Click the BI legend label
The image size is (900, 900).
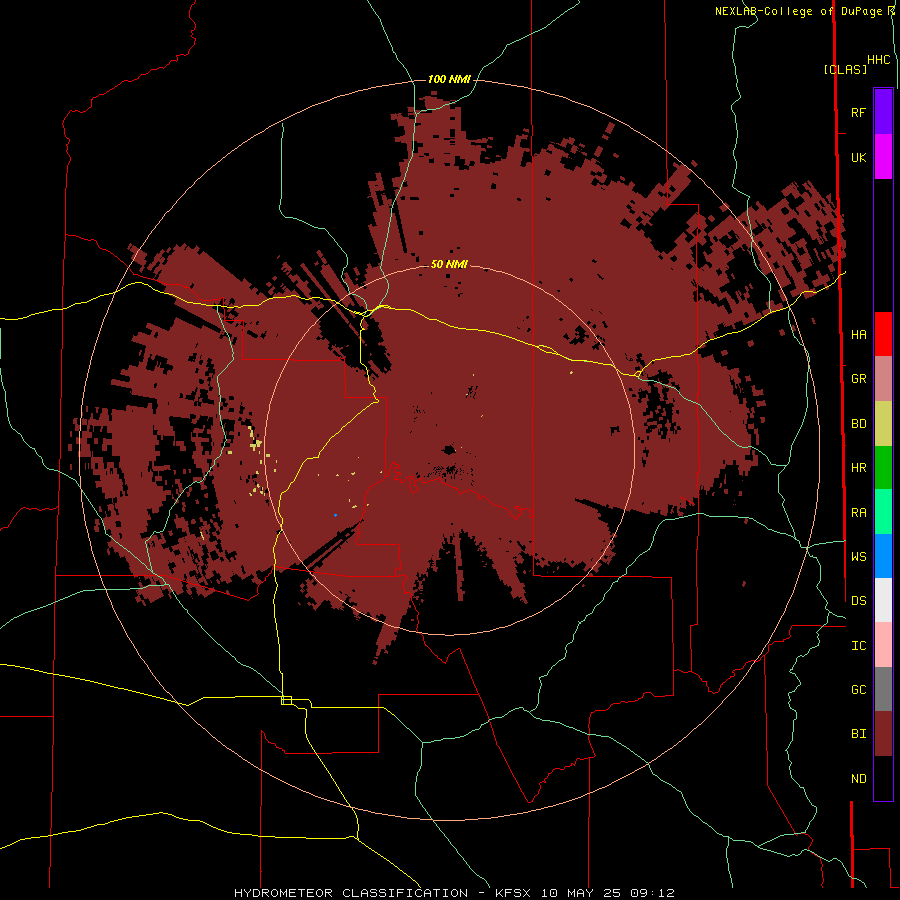[858, 734]
